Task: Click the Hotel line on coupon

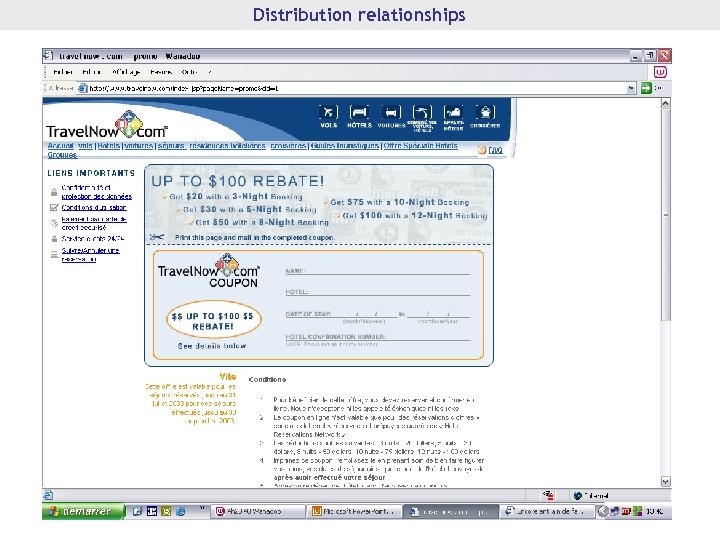Action: click(377, 291)
